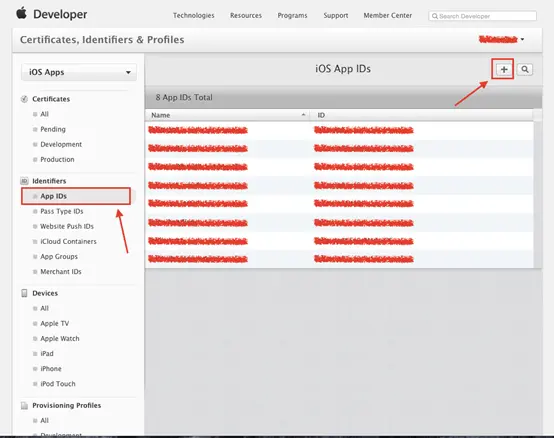Select Pending under Certificates
554x438 pixels.
click(x=53, y=129)
